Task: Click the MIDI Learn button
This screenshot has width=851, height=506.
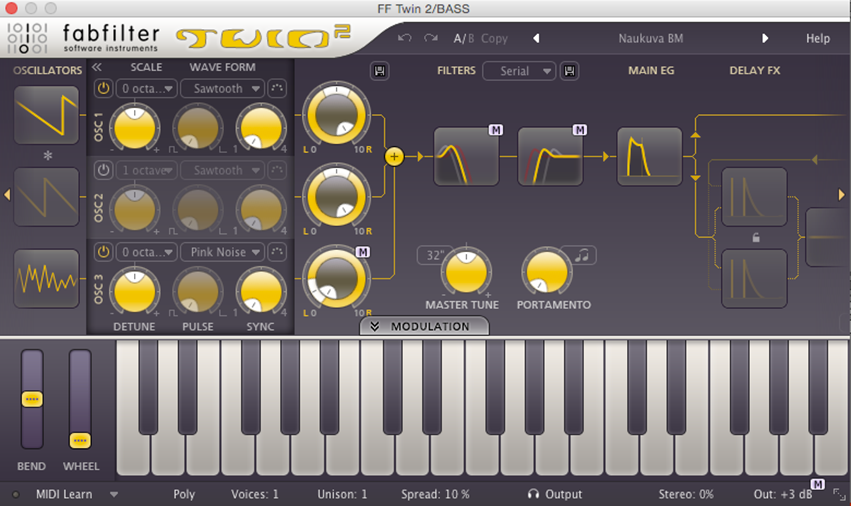Action: tap(63, 494)
